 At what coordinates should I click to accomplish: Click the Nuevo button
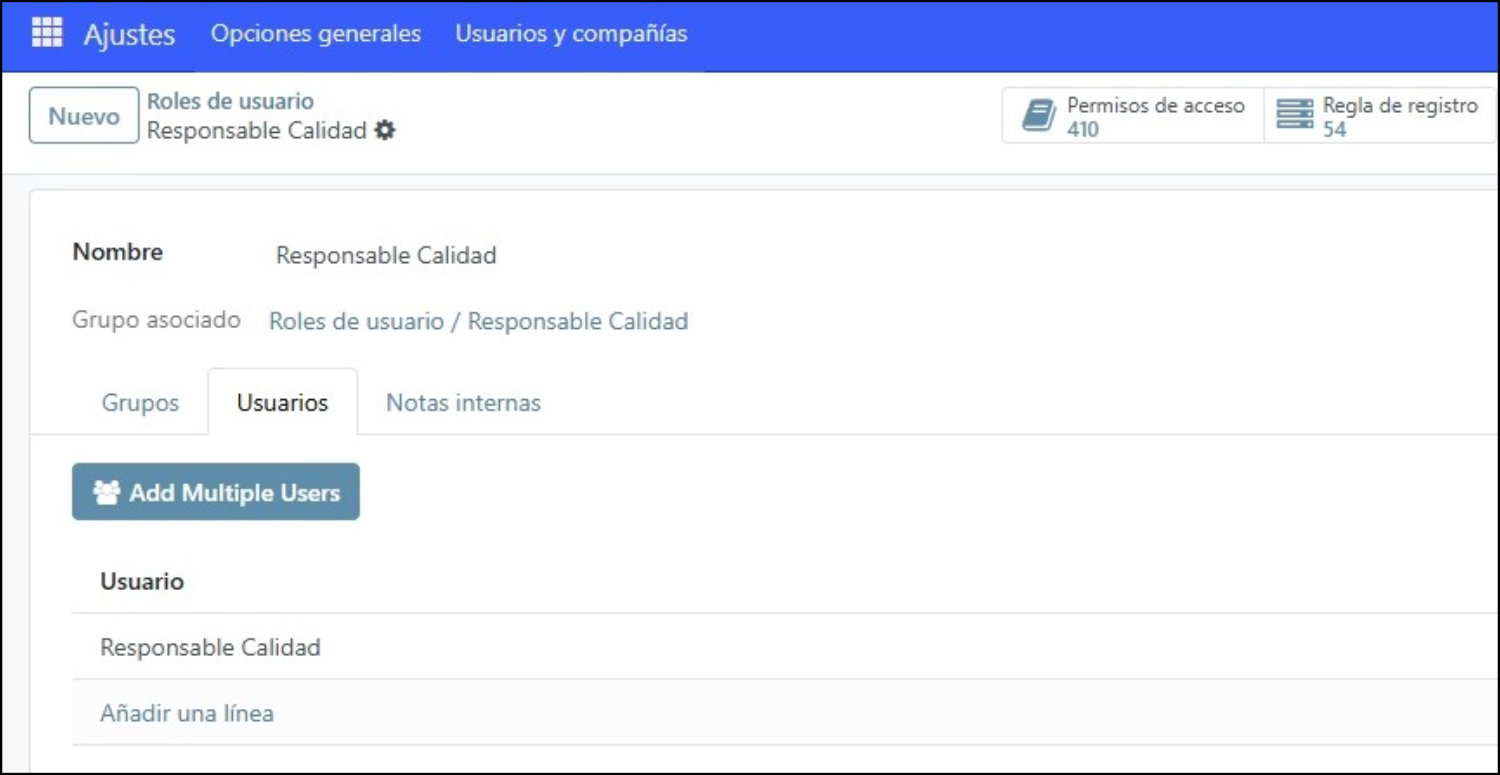(x=84, y=115)
